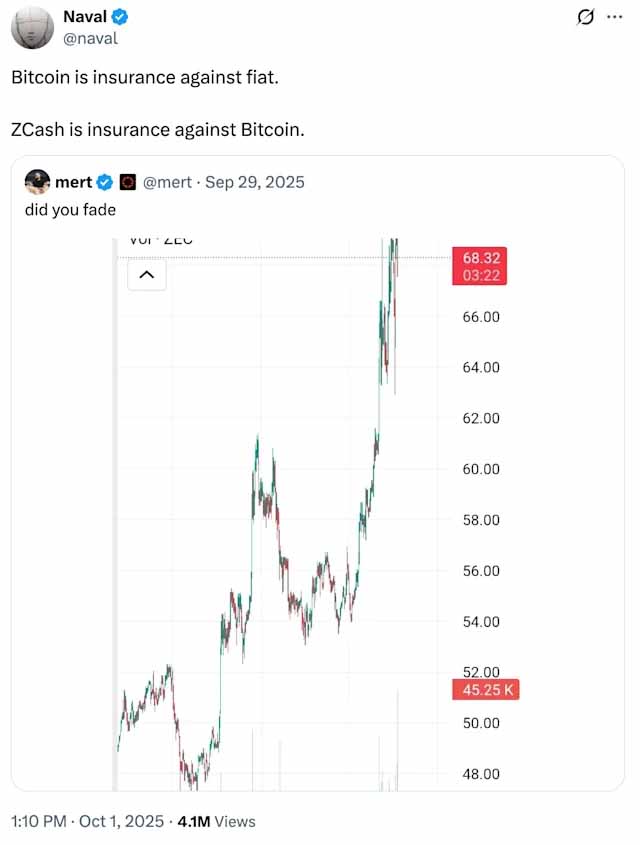Open the quoted tweet's Sep 29, 2025 date
The height and width of the screenshot is (845, 640).
(x=255, y=182)
